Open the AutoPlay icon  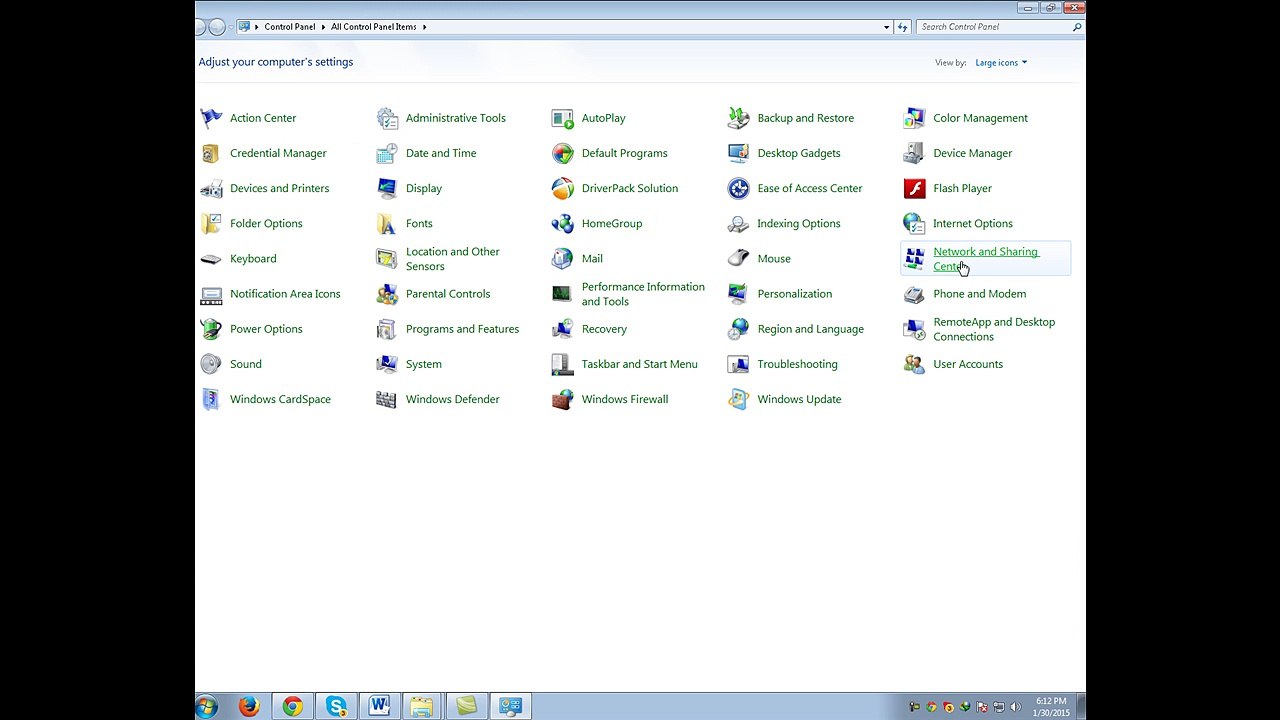(x=563, y=118)
